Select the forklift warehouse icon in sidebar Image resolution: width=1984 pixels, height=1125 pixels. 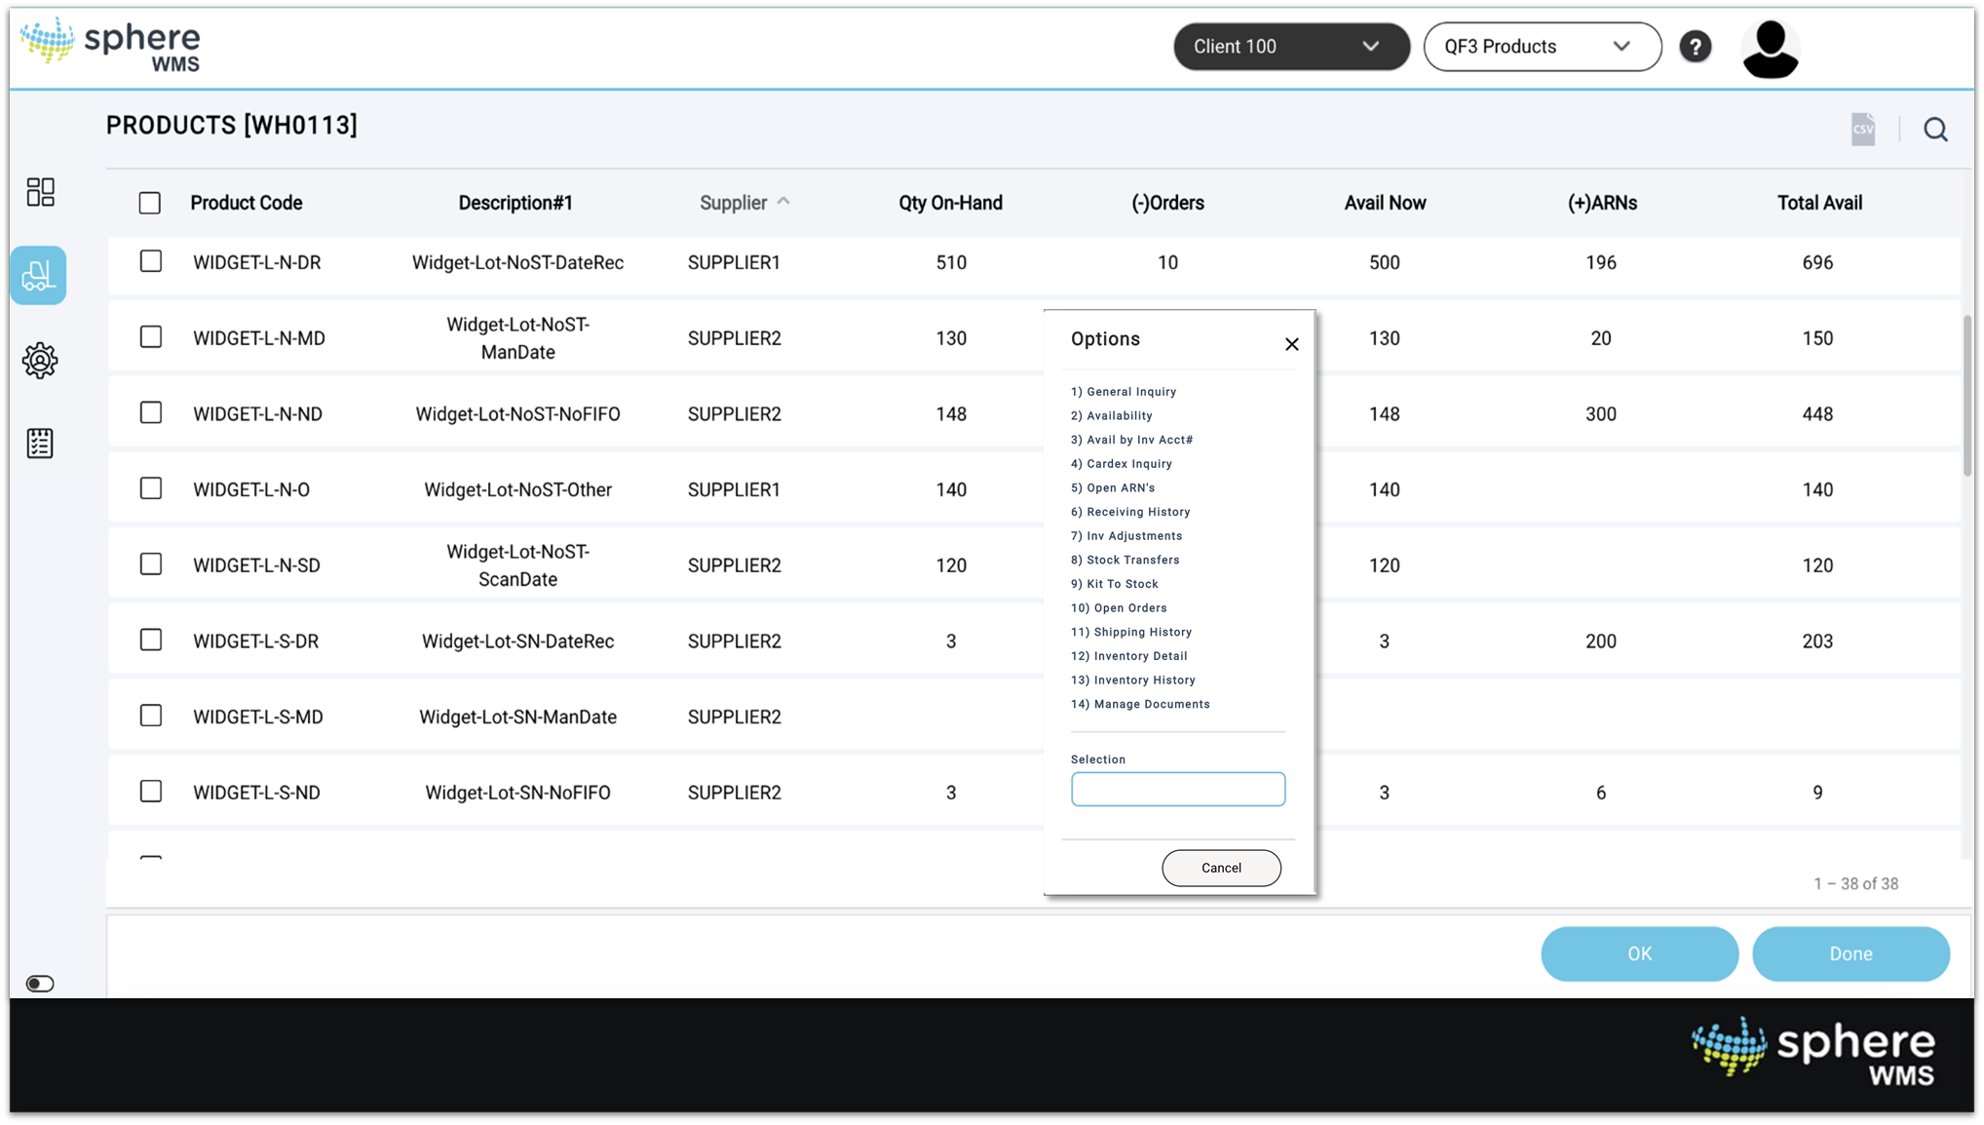click(x=40, y=275)
